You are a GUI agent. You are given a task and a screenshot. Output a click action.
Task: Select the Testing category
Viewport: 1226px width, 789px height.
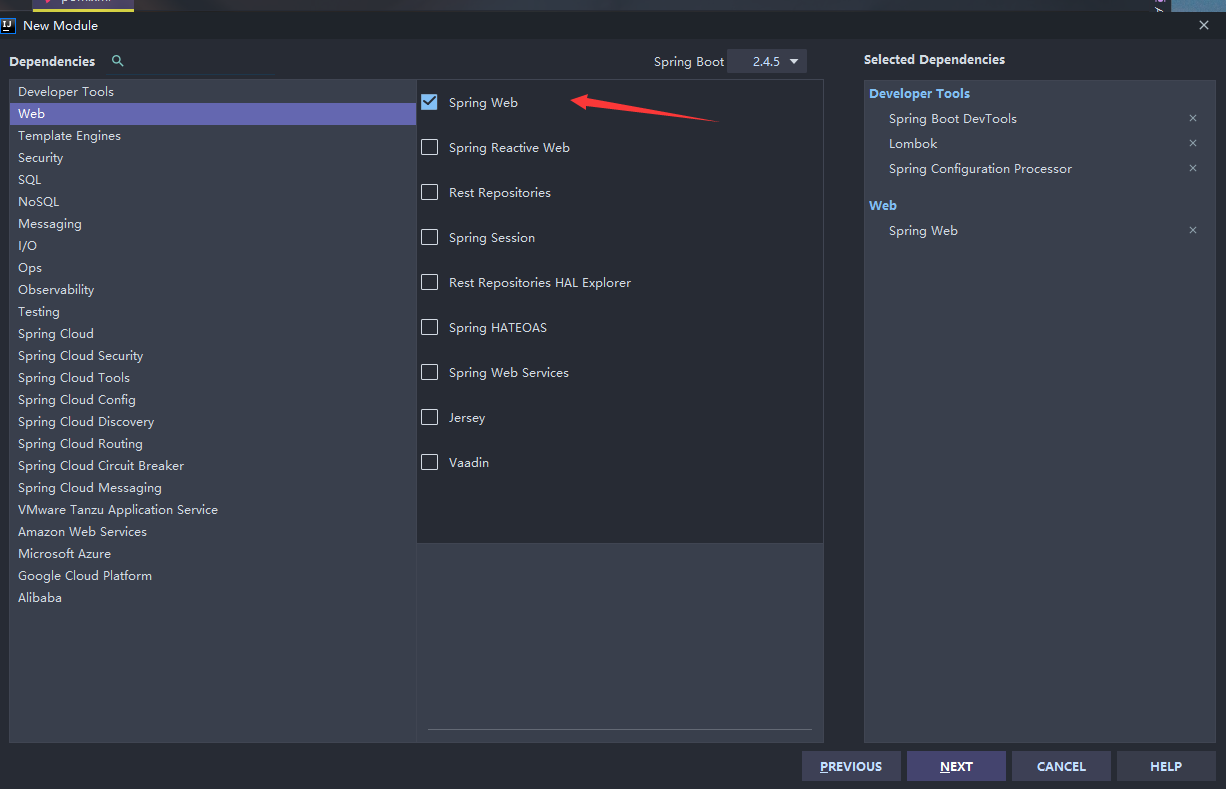[213, 311]
